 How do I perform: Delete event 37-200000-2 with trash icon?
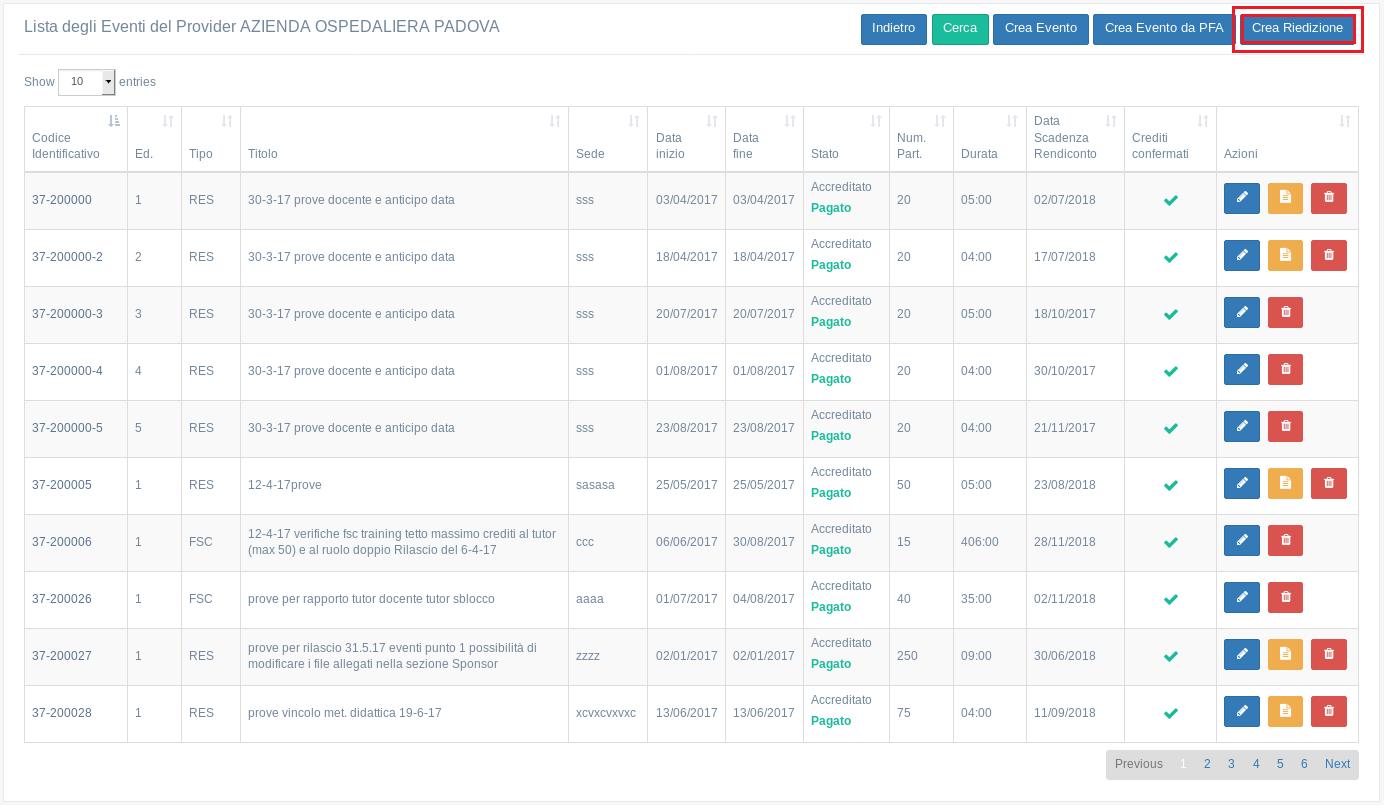point(1329,255)
